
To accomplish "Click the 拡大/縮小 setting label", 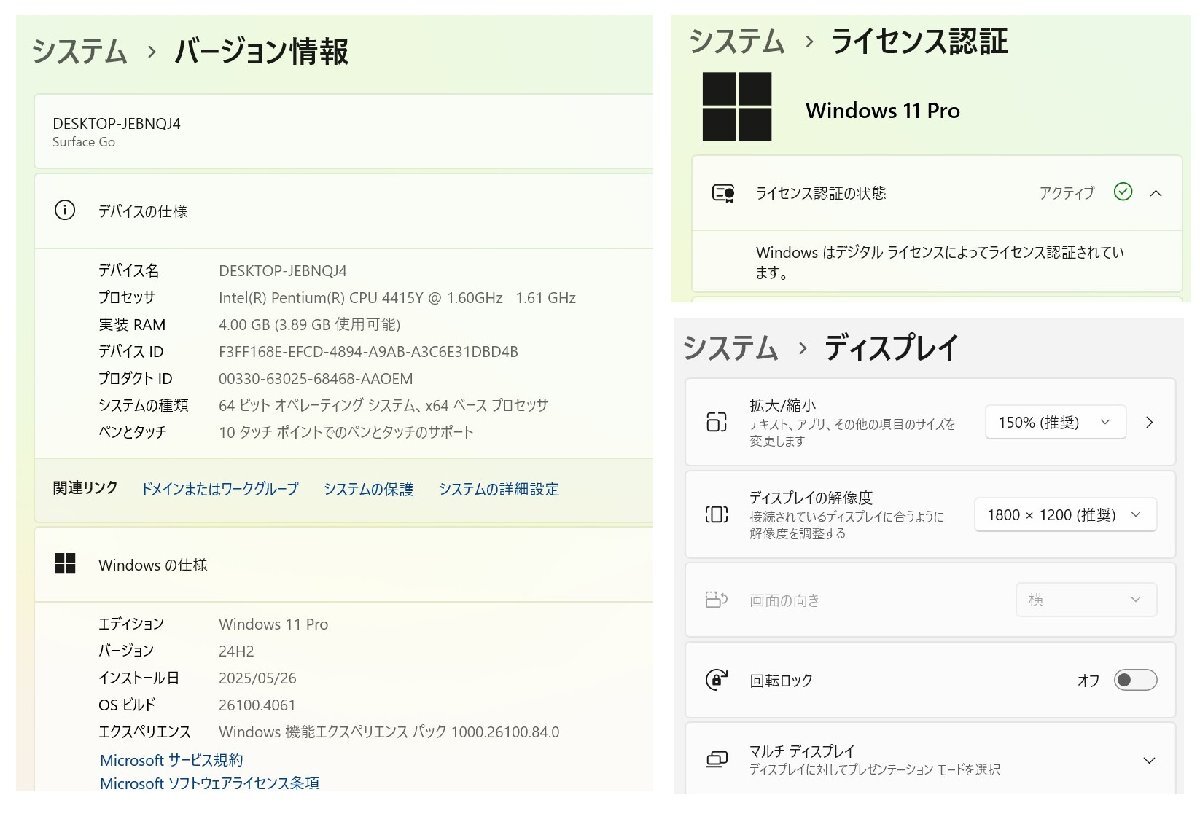I will pos(782,405).
